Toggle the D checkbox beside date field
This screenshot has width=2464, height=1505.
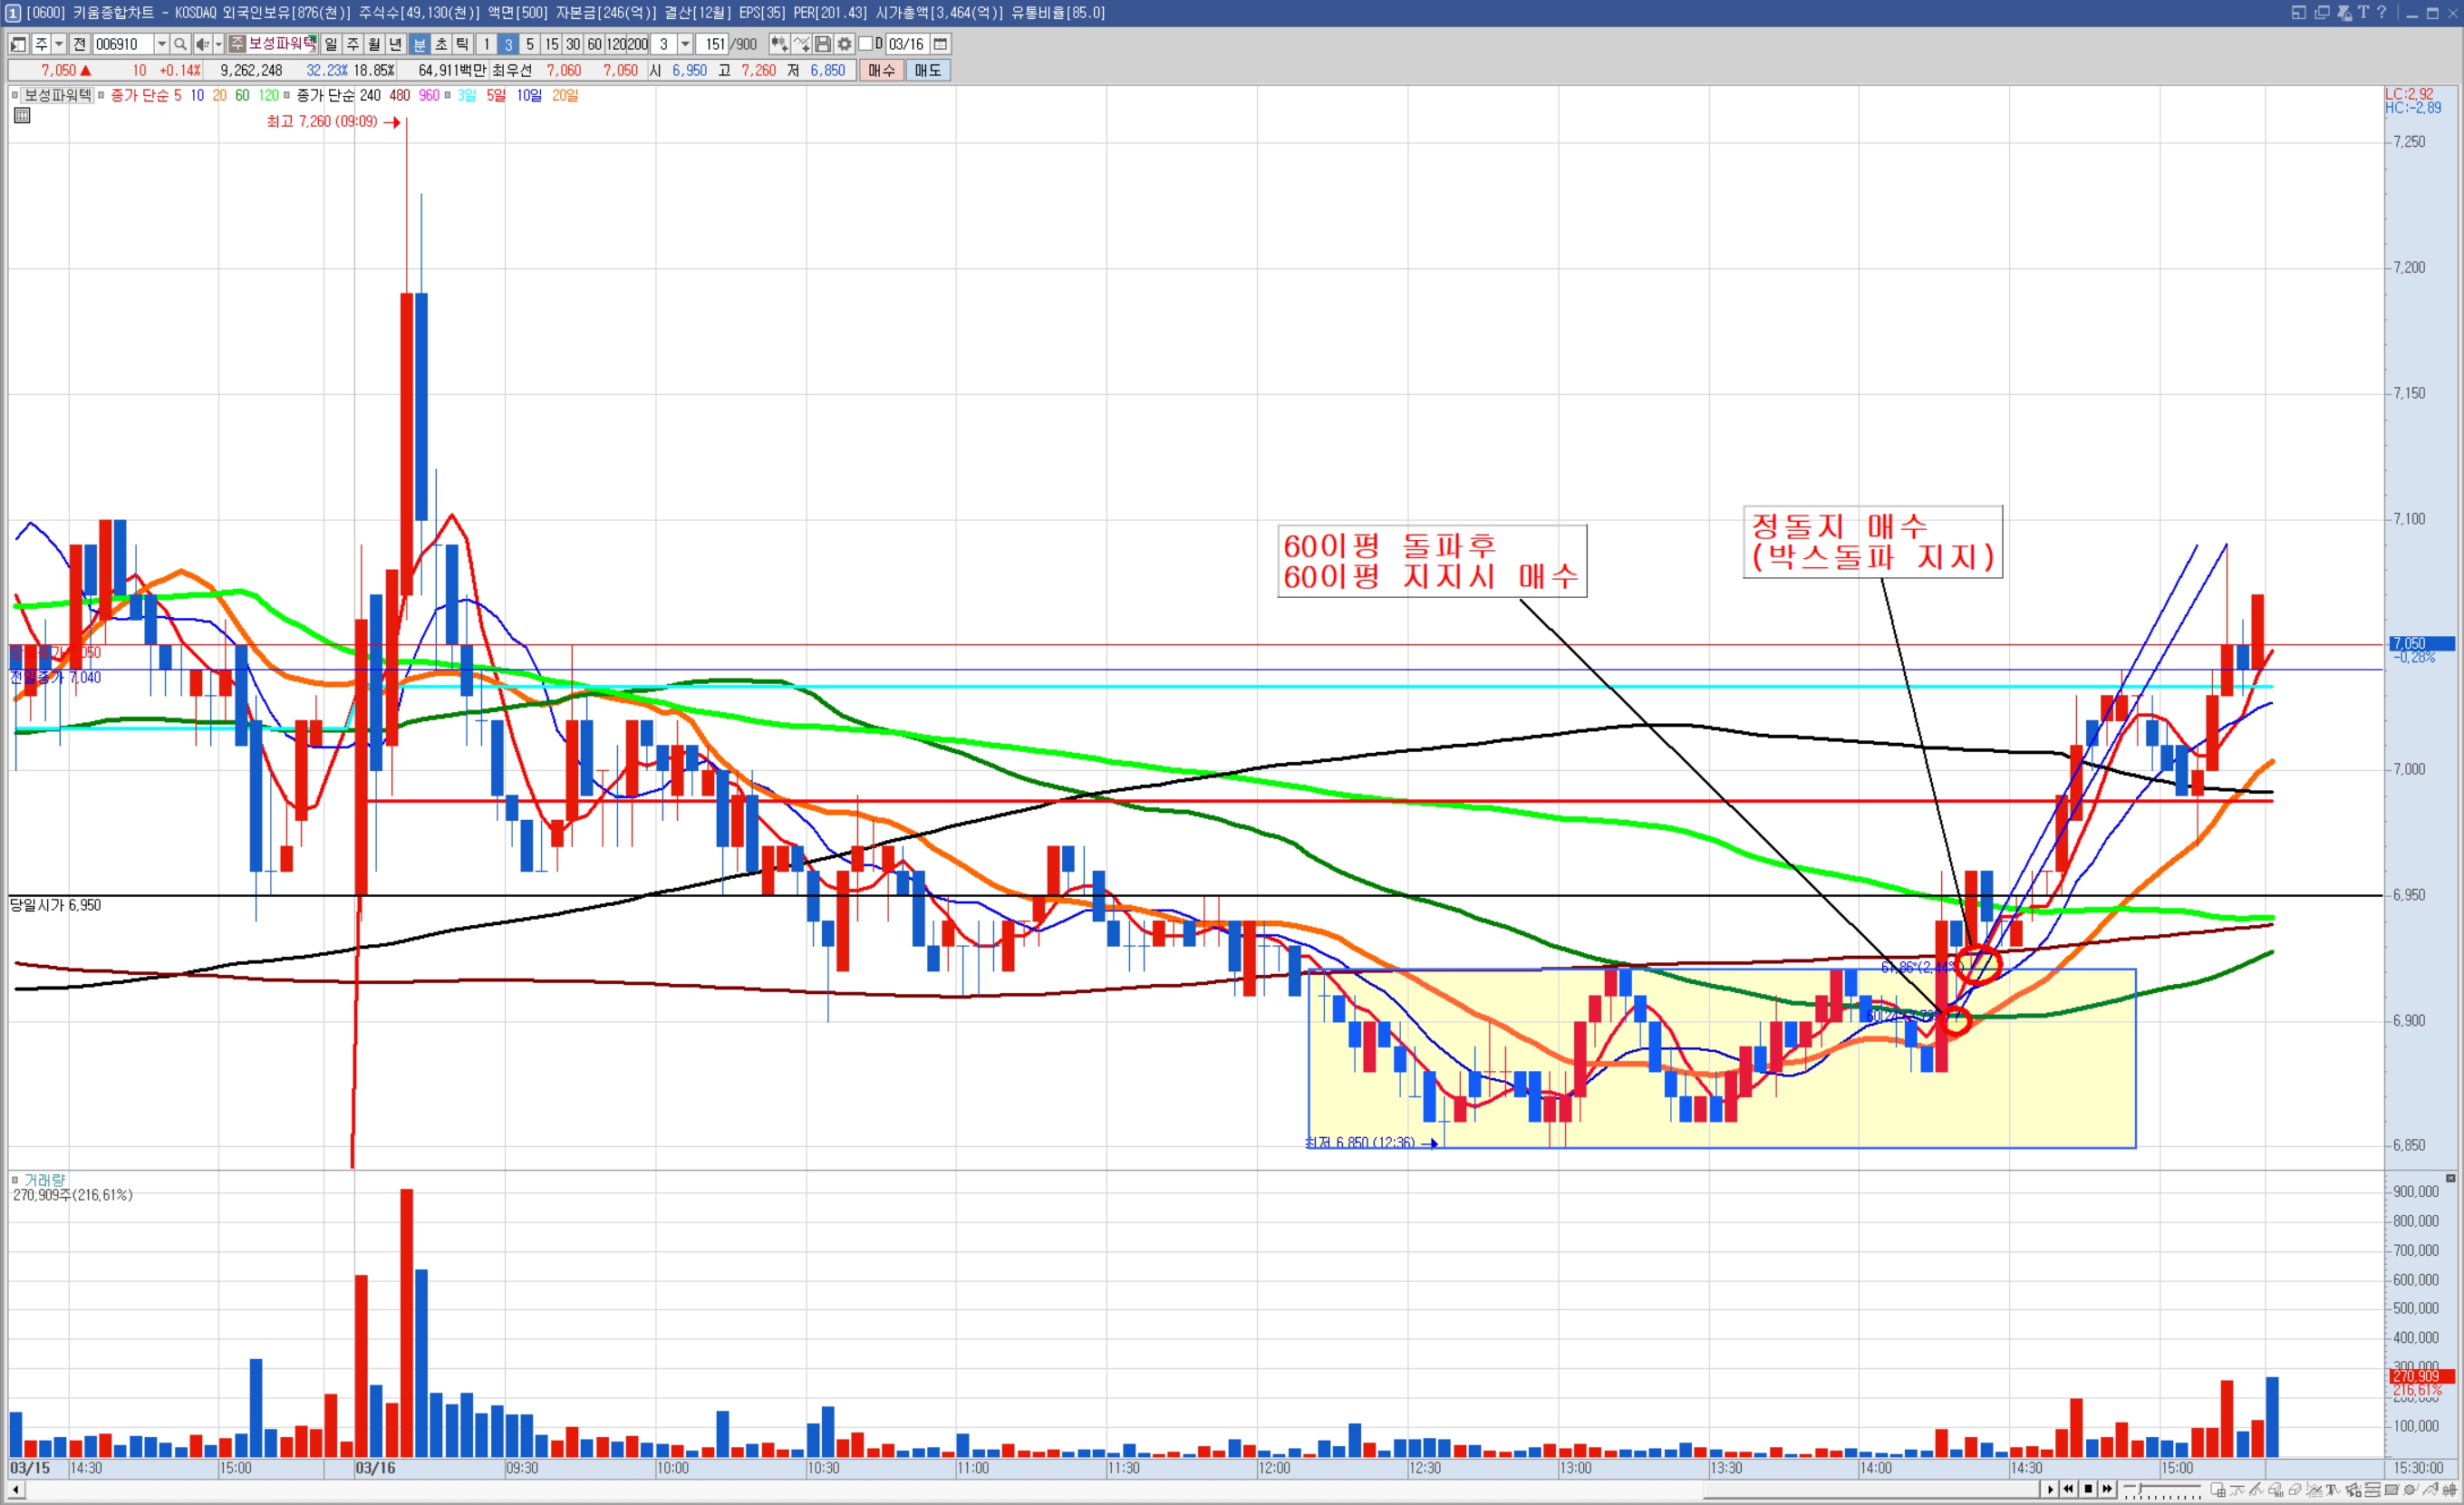tap(866, 44)
